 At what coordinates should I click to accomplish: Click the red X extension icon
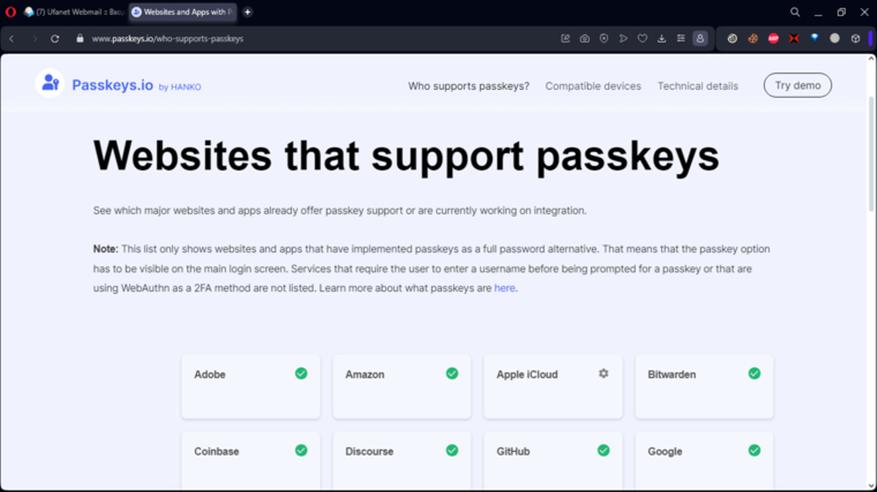click(x=794, y=39)
